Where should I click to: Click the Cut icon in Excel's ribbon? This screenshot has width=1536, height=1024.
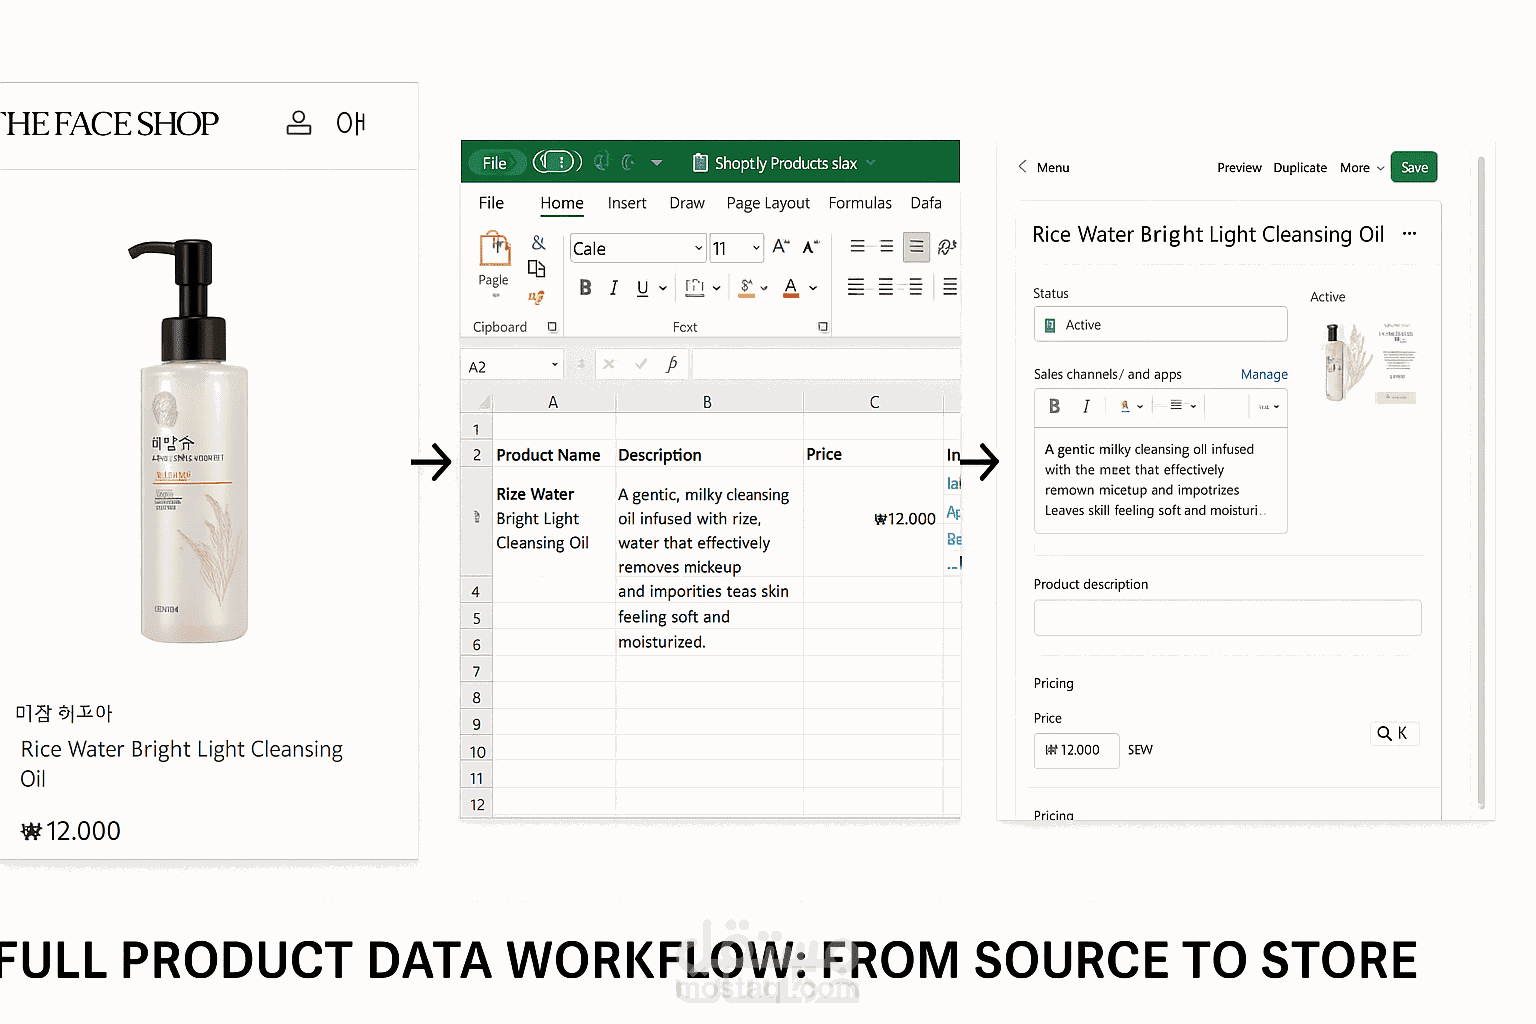[538, 243]
